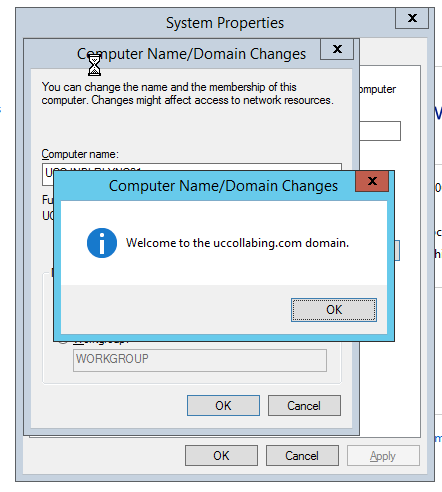Viewport: 442px width, 492px height.
Task: Click the System Properties title bar
Action: coord(225,23)
